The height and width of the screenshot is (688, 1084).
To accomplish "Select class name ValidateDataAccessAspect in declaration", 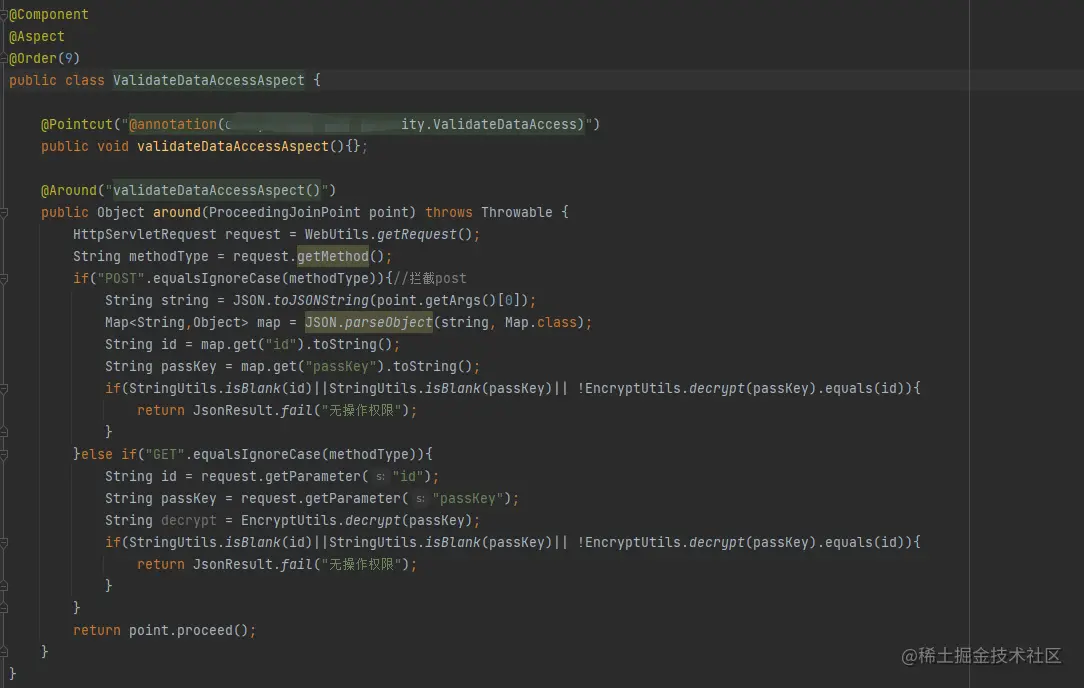I will click(x=209, y=80).
